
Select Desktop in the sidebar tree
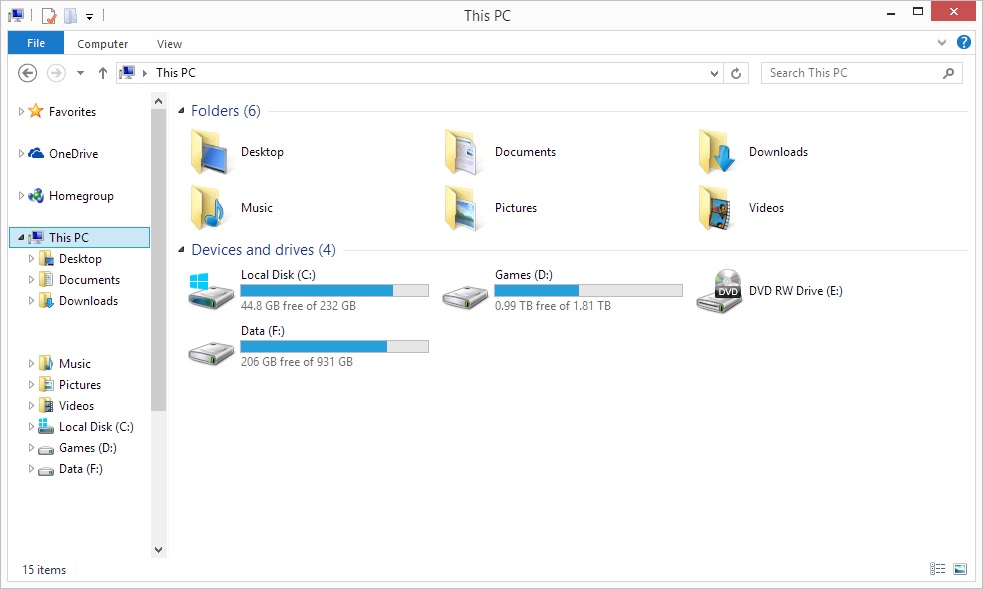coord(80,259)
